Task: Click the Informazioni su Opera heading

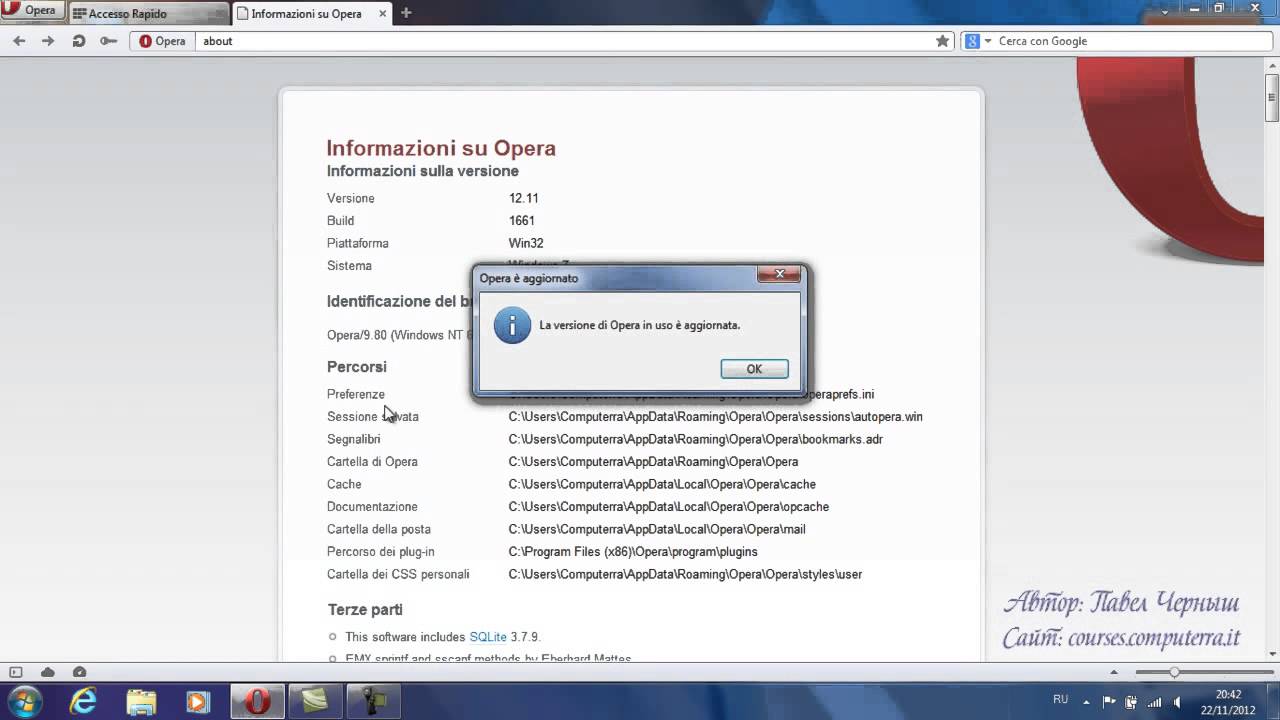Action: click(441, 148)
